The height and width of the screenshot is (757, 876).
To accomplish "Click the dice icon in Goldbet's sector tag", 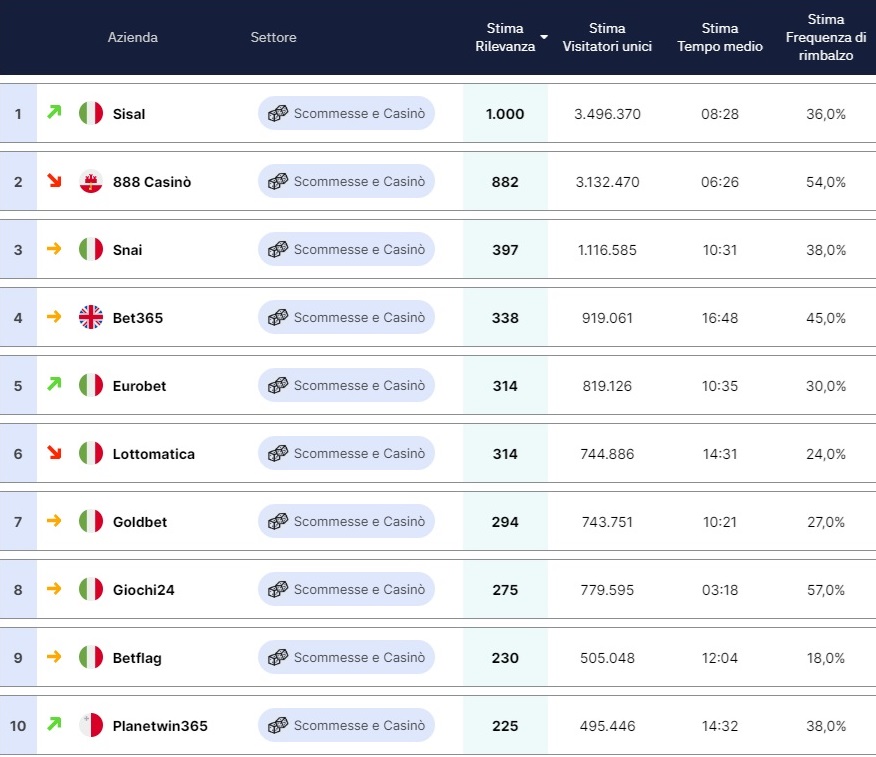I will click(x=278, y=522).
